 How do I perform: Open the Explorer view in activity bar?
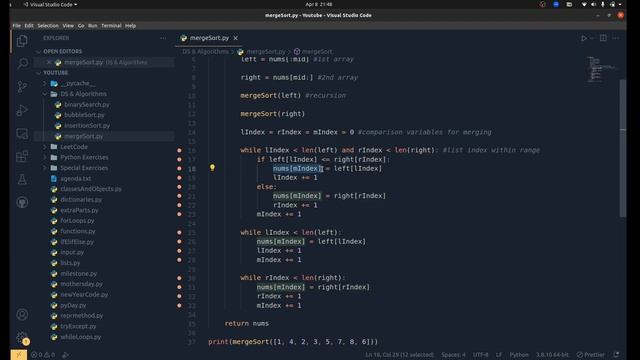[22, 41]
